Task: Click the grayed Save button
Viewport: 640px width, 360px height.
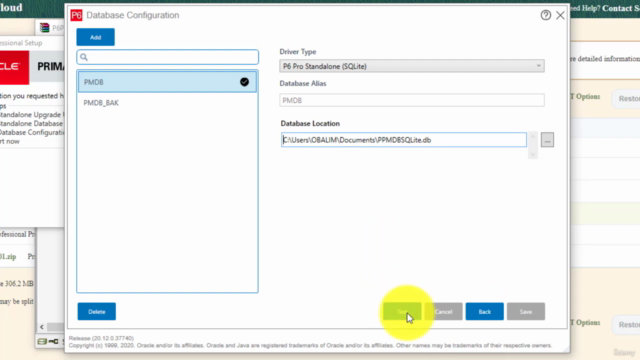Action: click(x=526, y=311)
